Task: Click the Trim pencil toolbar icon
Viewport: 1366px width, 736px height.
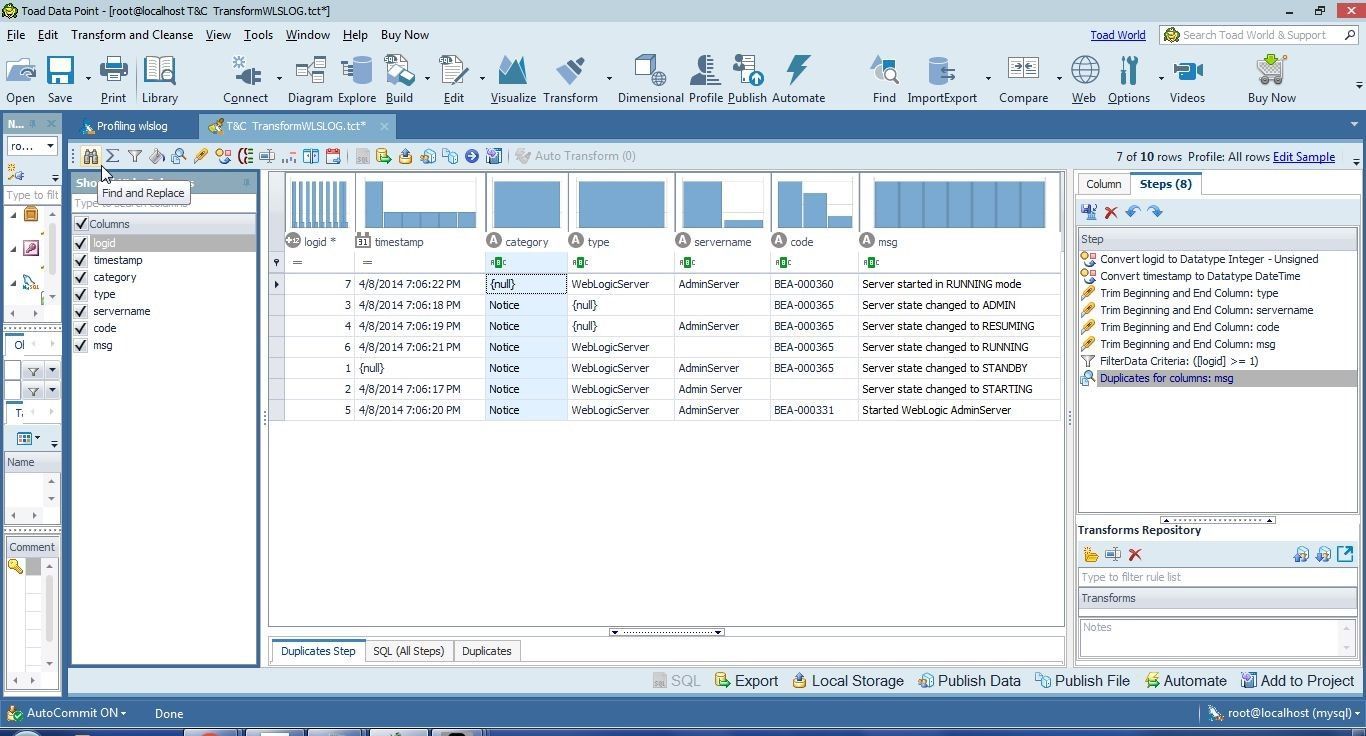Action: click(201, 156)
